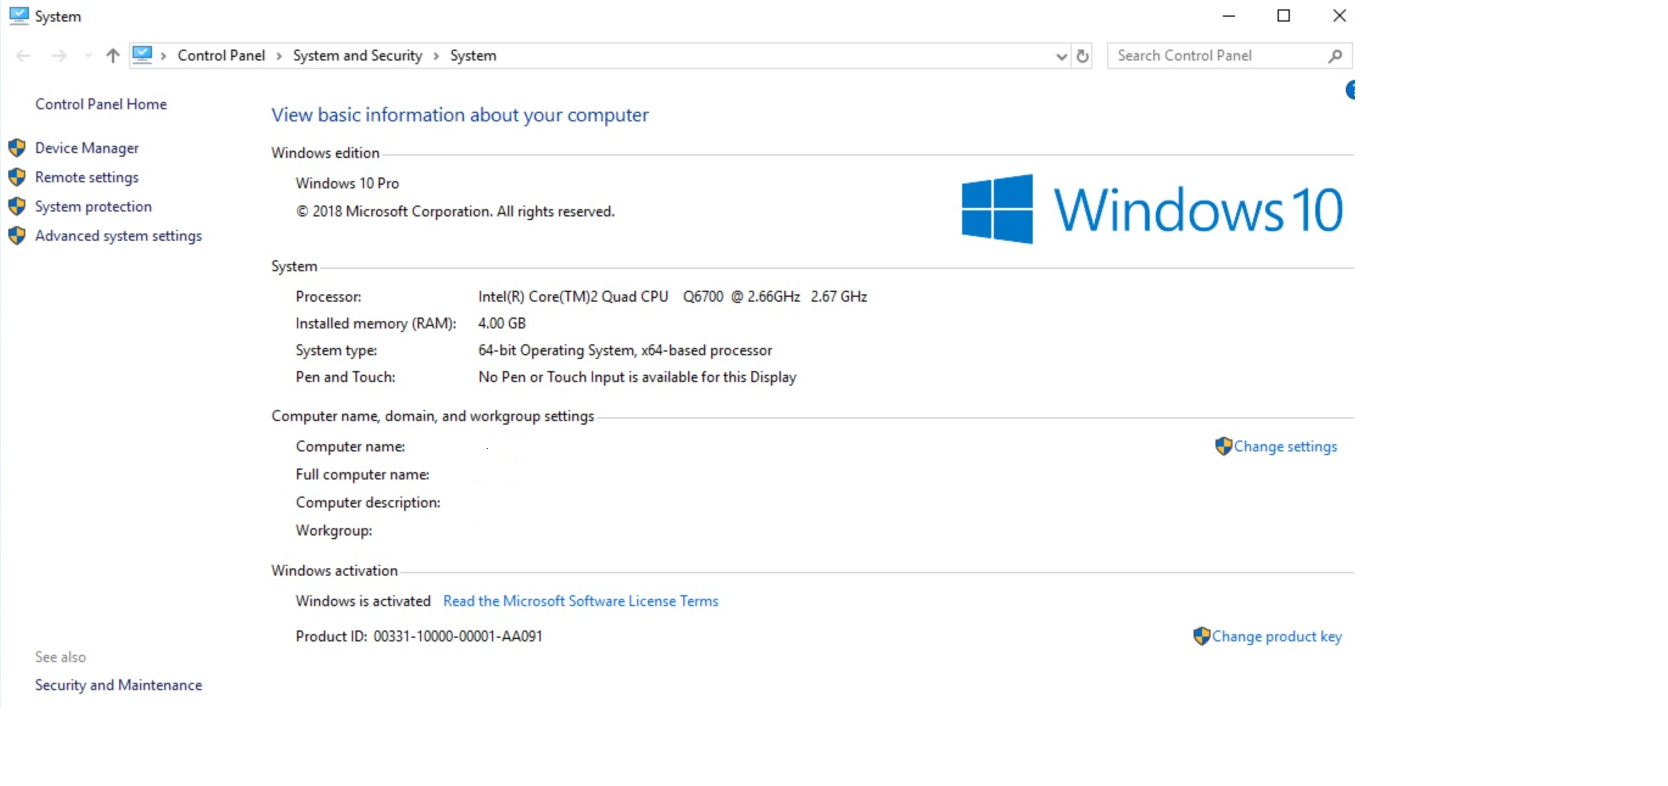The width and height of the screenshot is (1668, 786).
Task: Select the Control Panel breadcrumb
Action: click(221, 56)
